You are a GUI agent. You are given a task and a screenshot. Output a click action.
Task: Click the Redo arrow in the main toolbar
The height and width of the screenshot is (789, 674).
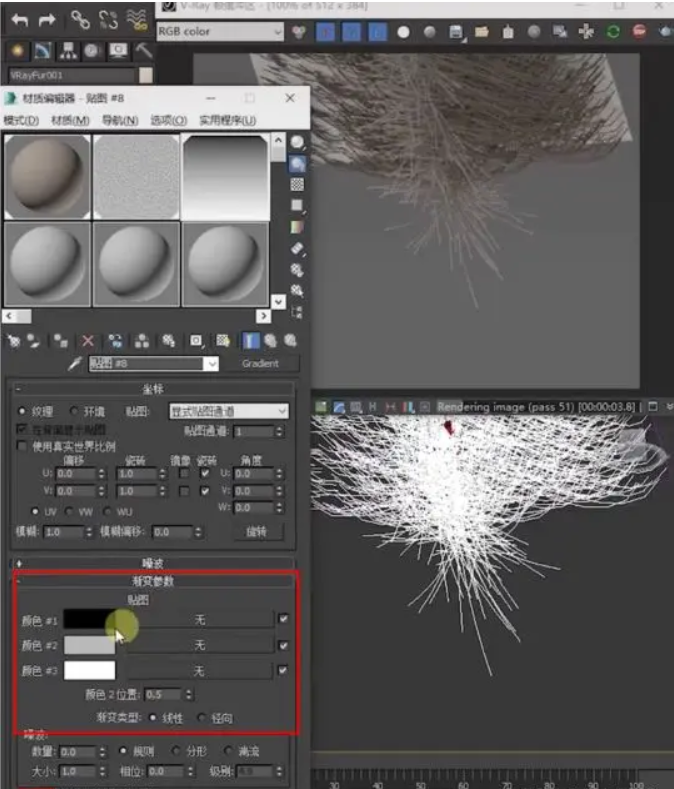click(x=46, y=18)
